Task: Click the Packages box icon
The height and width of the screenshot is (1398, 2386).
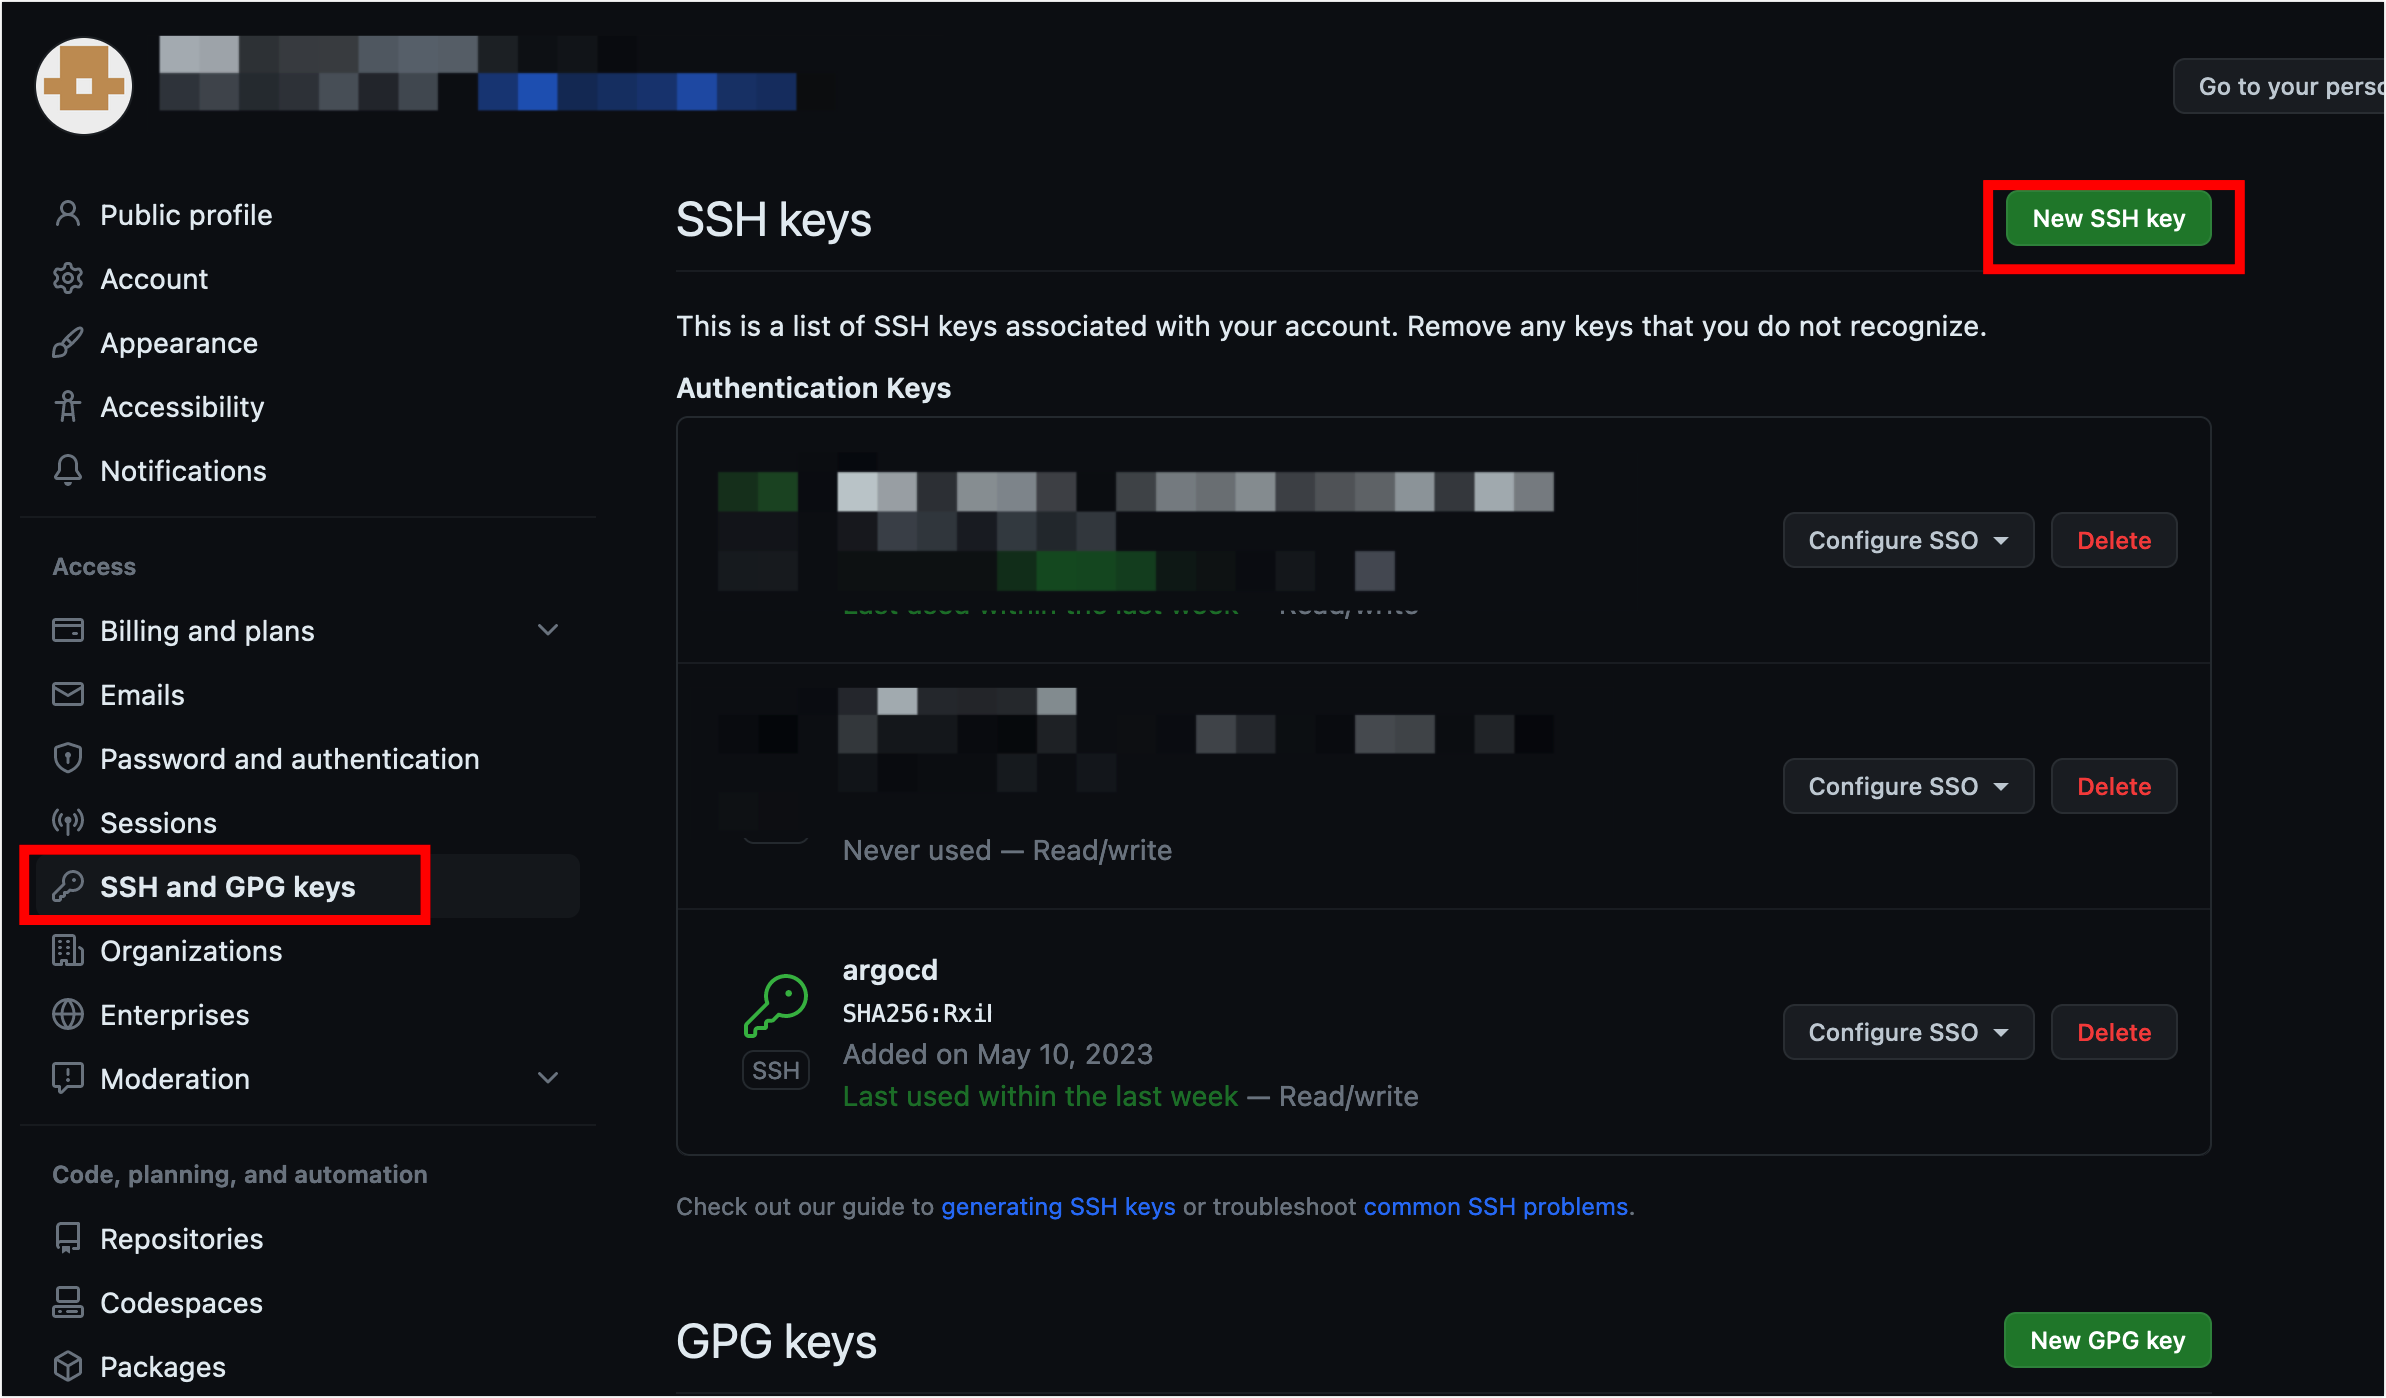Action: click(68, 1366)
